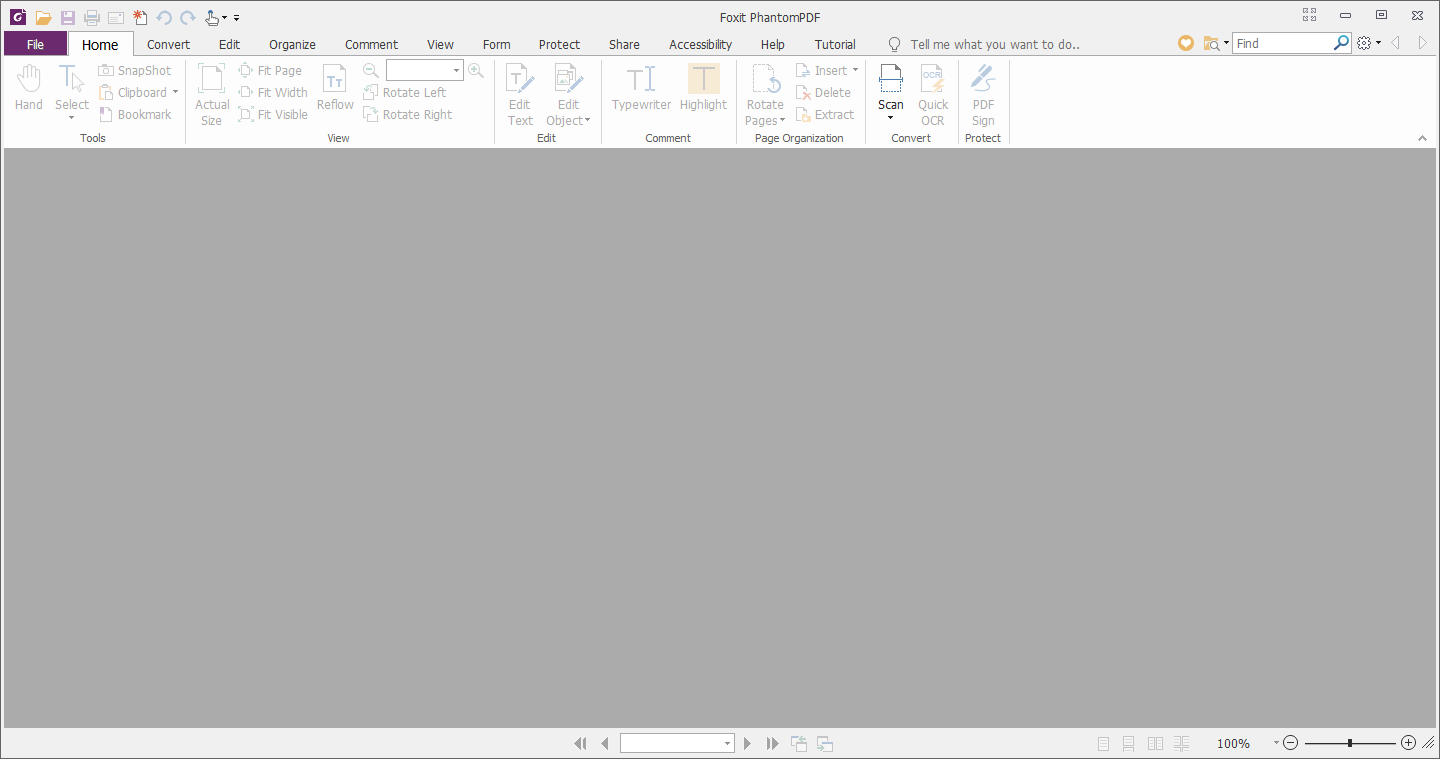Open the File menu

(35, 44)
